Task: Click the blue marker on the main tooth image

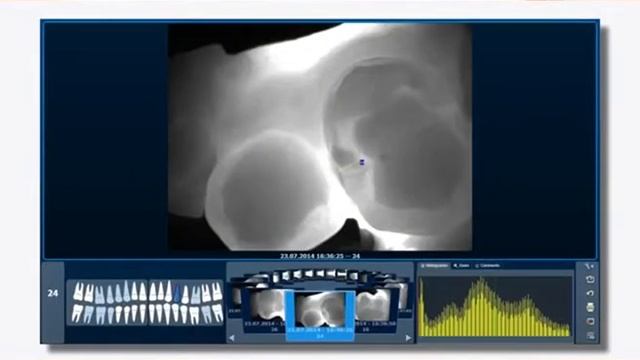Action: [x=362, y=162]
